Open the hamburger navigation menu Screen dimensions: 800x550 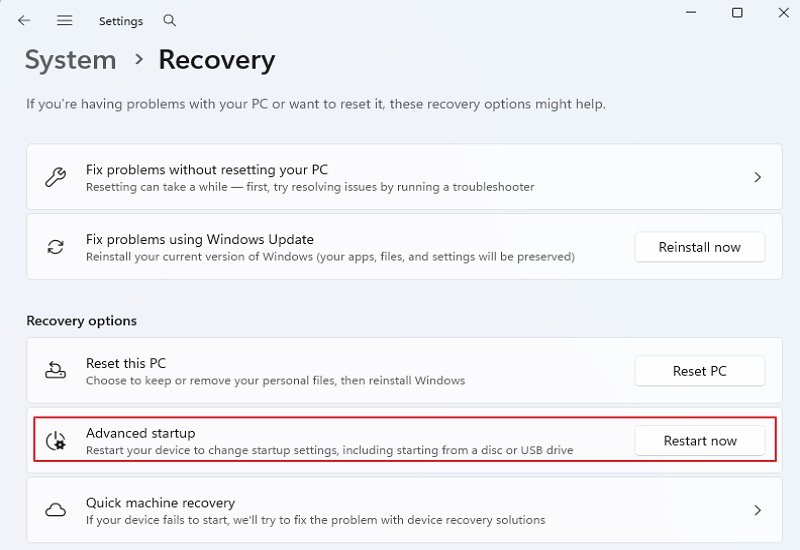point(65,20)
